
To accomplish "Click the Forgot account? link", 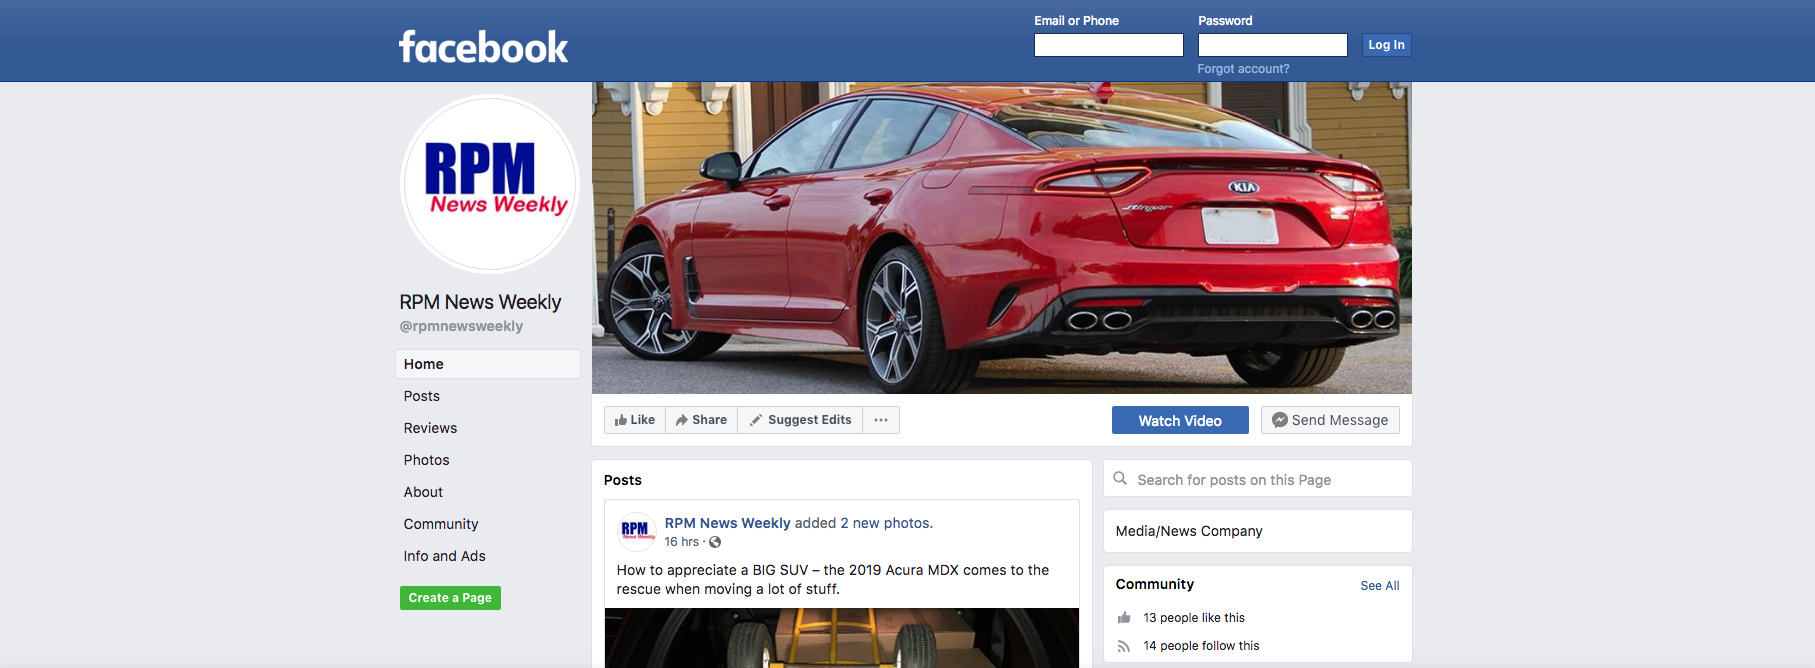I will coord(1243,69).
